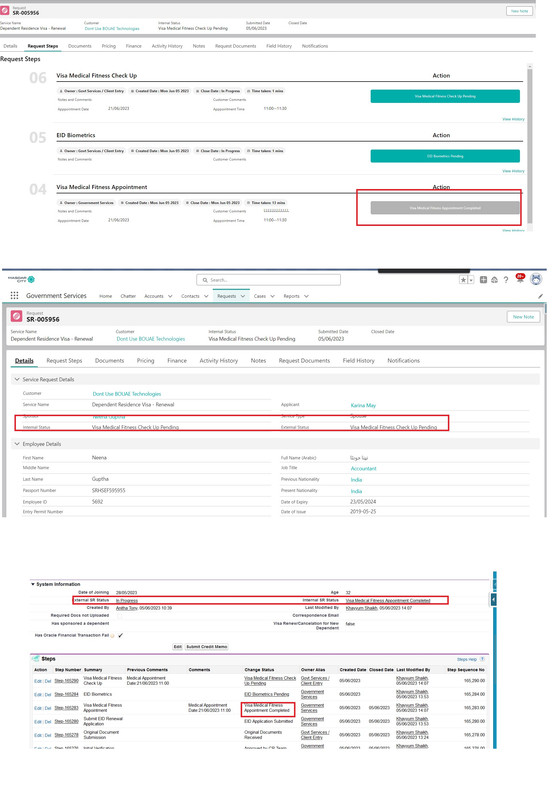Open the EID Biometrics Pending status link
The width and height of the screenshot is (554, 800).
(x=267, y=694)
